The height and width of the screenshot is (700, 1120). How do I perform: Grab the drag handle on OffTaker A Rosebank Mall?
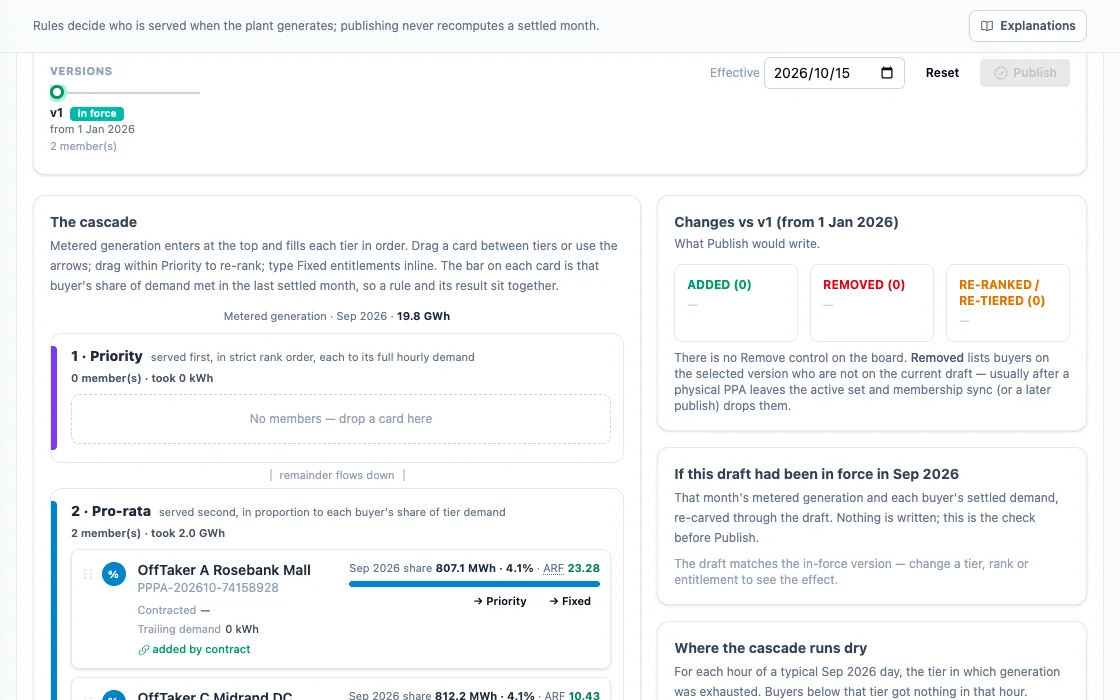tap(88, 574)
